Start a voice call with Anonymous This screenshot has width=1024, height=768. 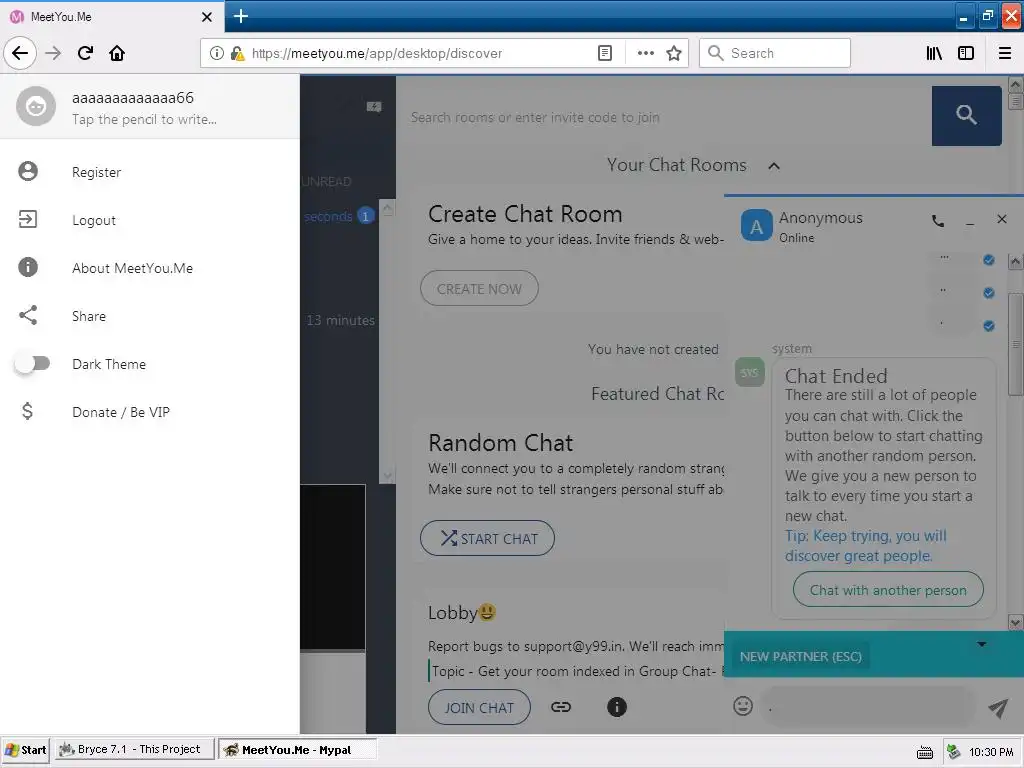(x=938, y=221)
